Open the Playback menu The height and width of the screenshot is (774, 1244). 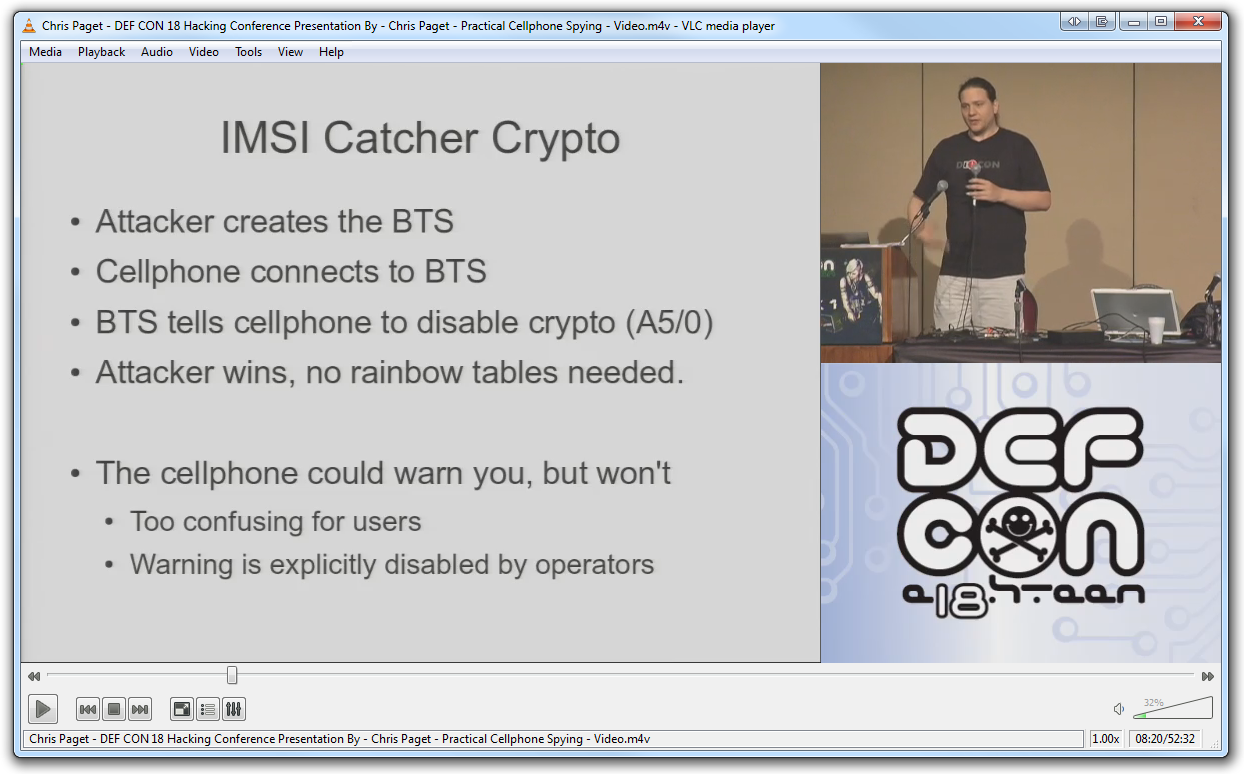[102, 52]
